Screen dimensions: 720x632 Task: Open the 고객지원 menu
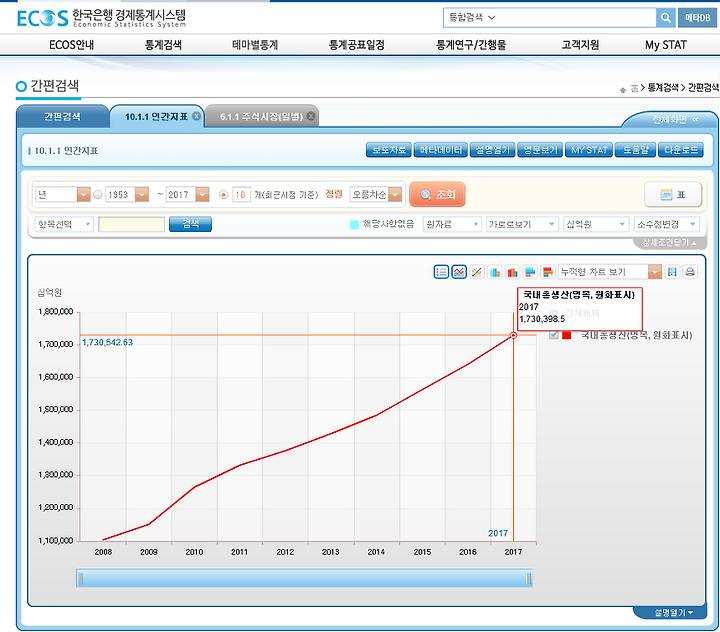[580, 45]
